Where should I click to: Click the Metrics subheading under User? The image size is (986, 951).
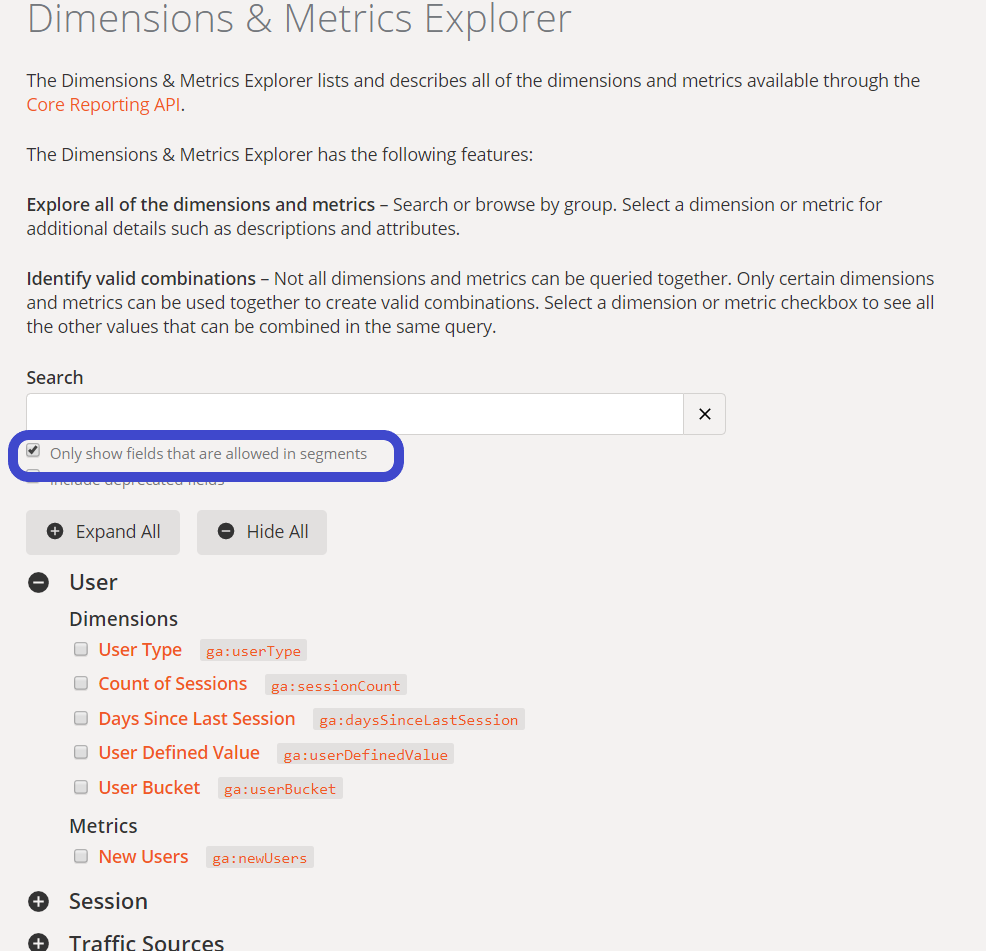[103, 826]
